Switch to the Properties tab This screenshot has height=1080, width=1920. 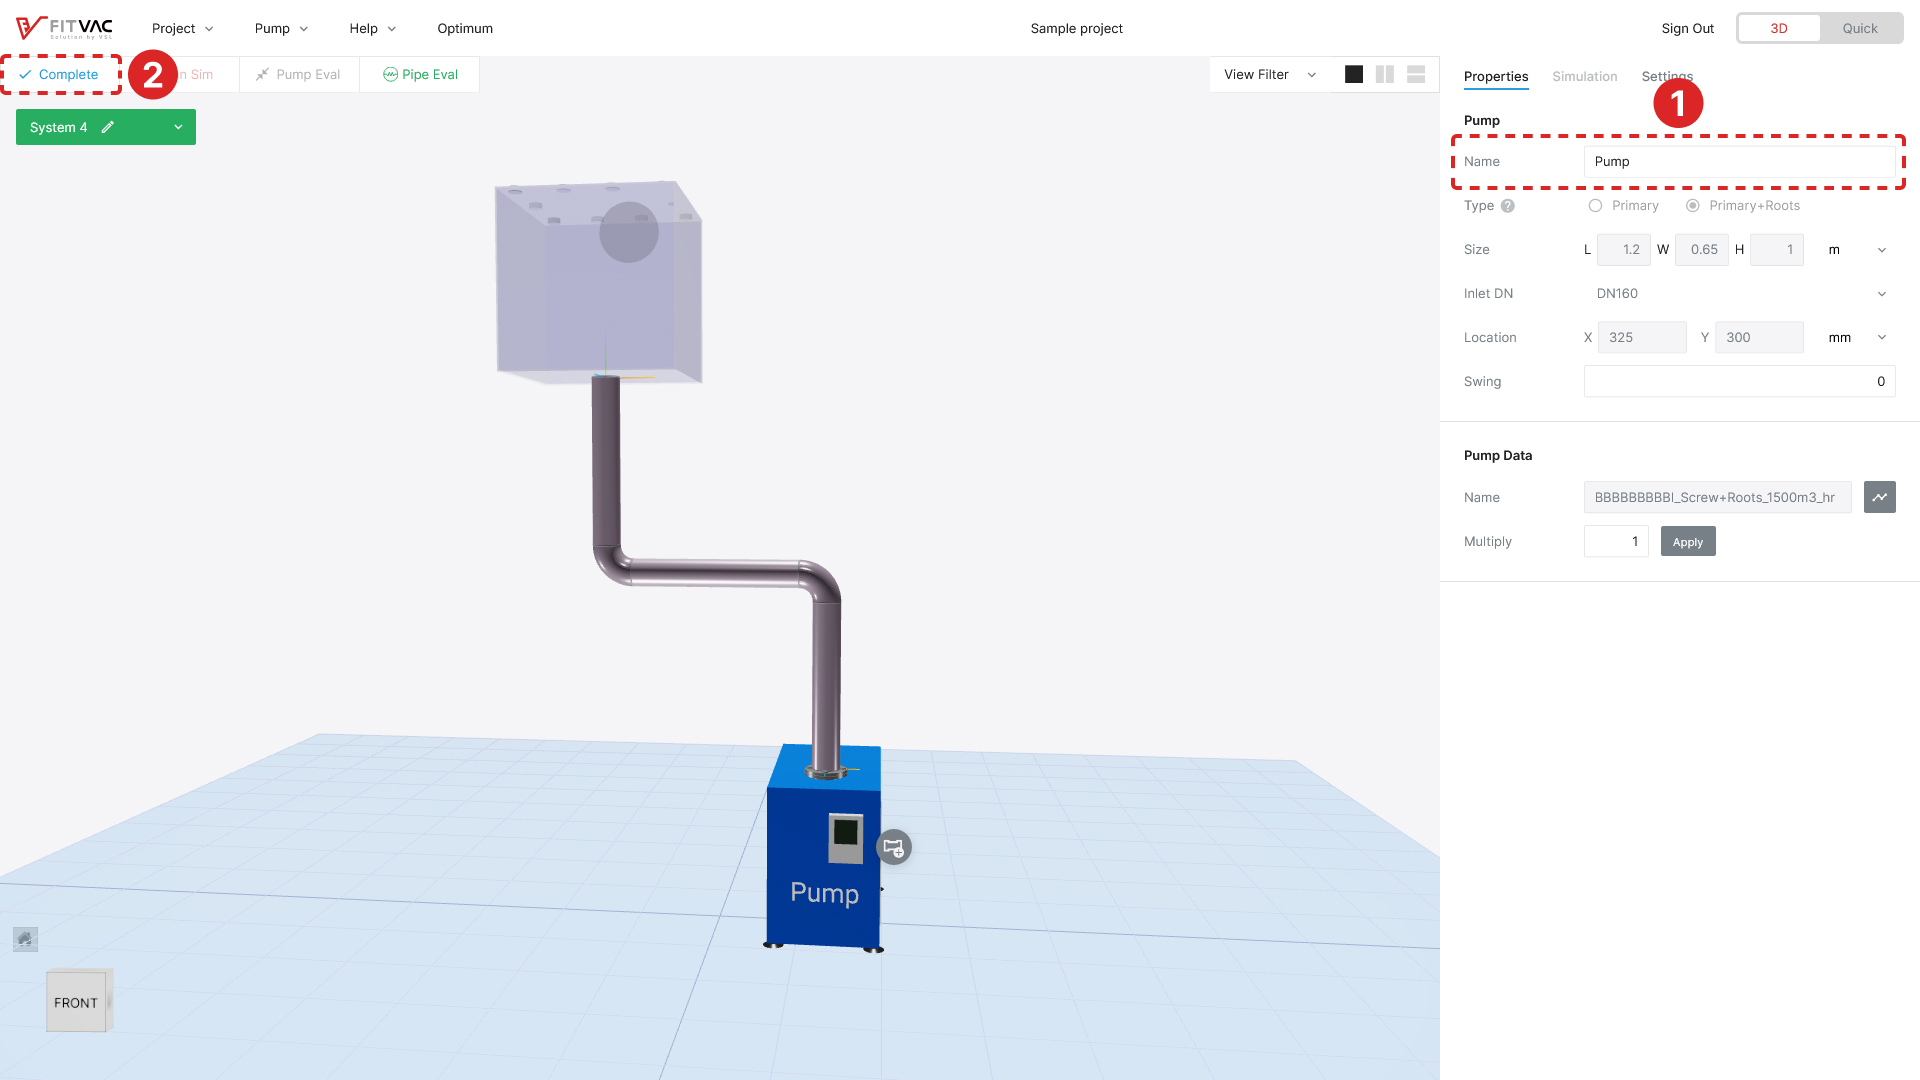click(x=1496, y=76)
